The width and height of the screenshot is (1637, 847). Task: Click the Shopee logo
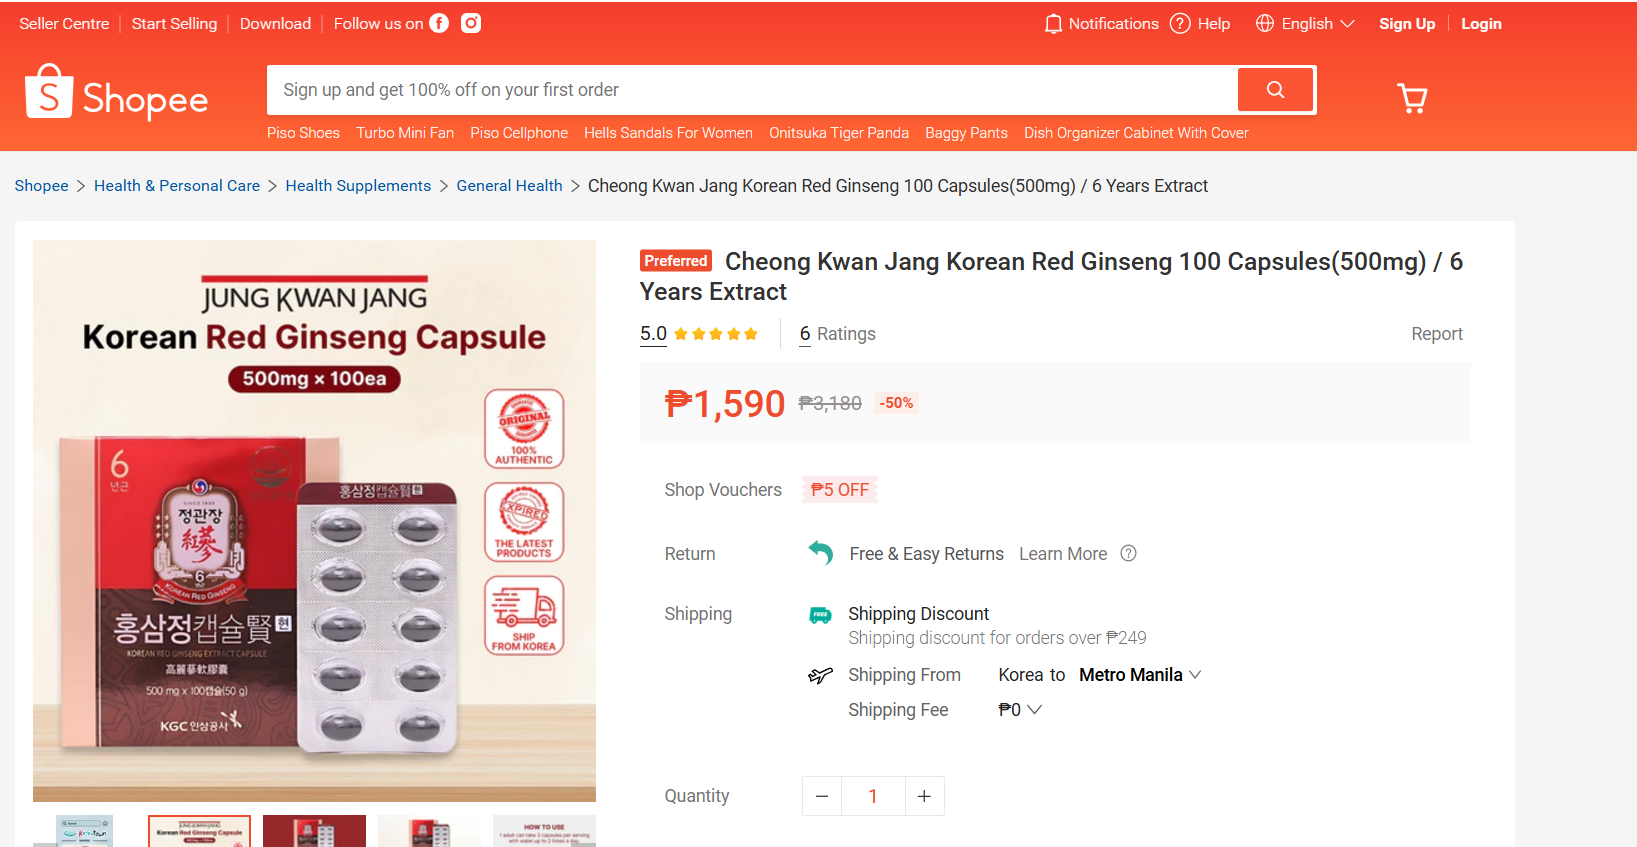[117, 93]
